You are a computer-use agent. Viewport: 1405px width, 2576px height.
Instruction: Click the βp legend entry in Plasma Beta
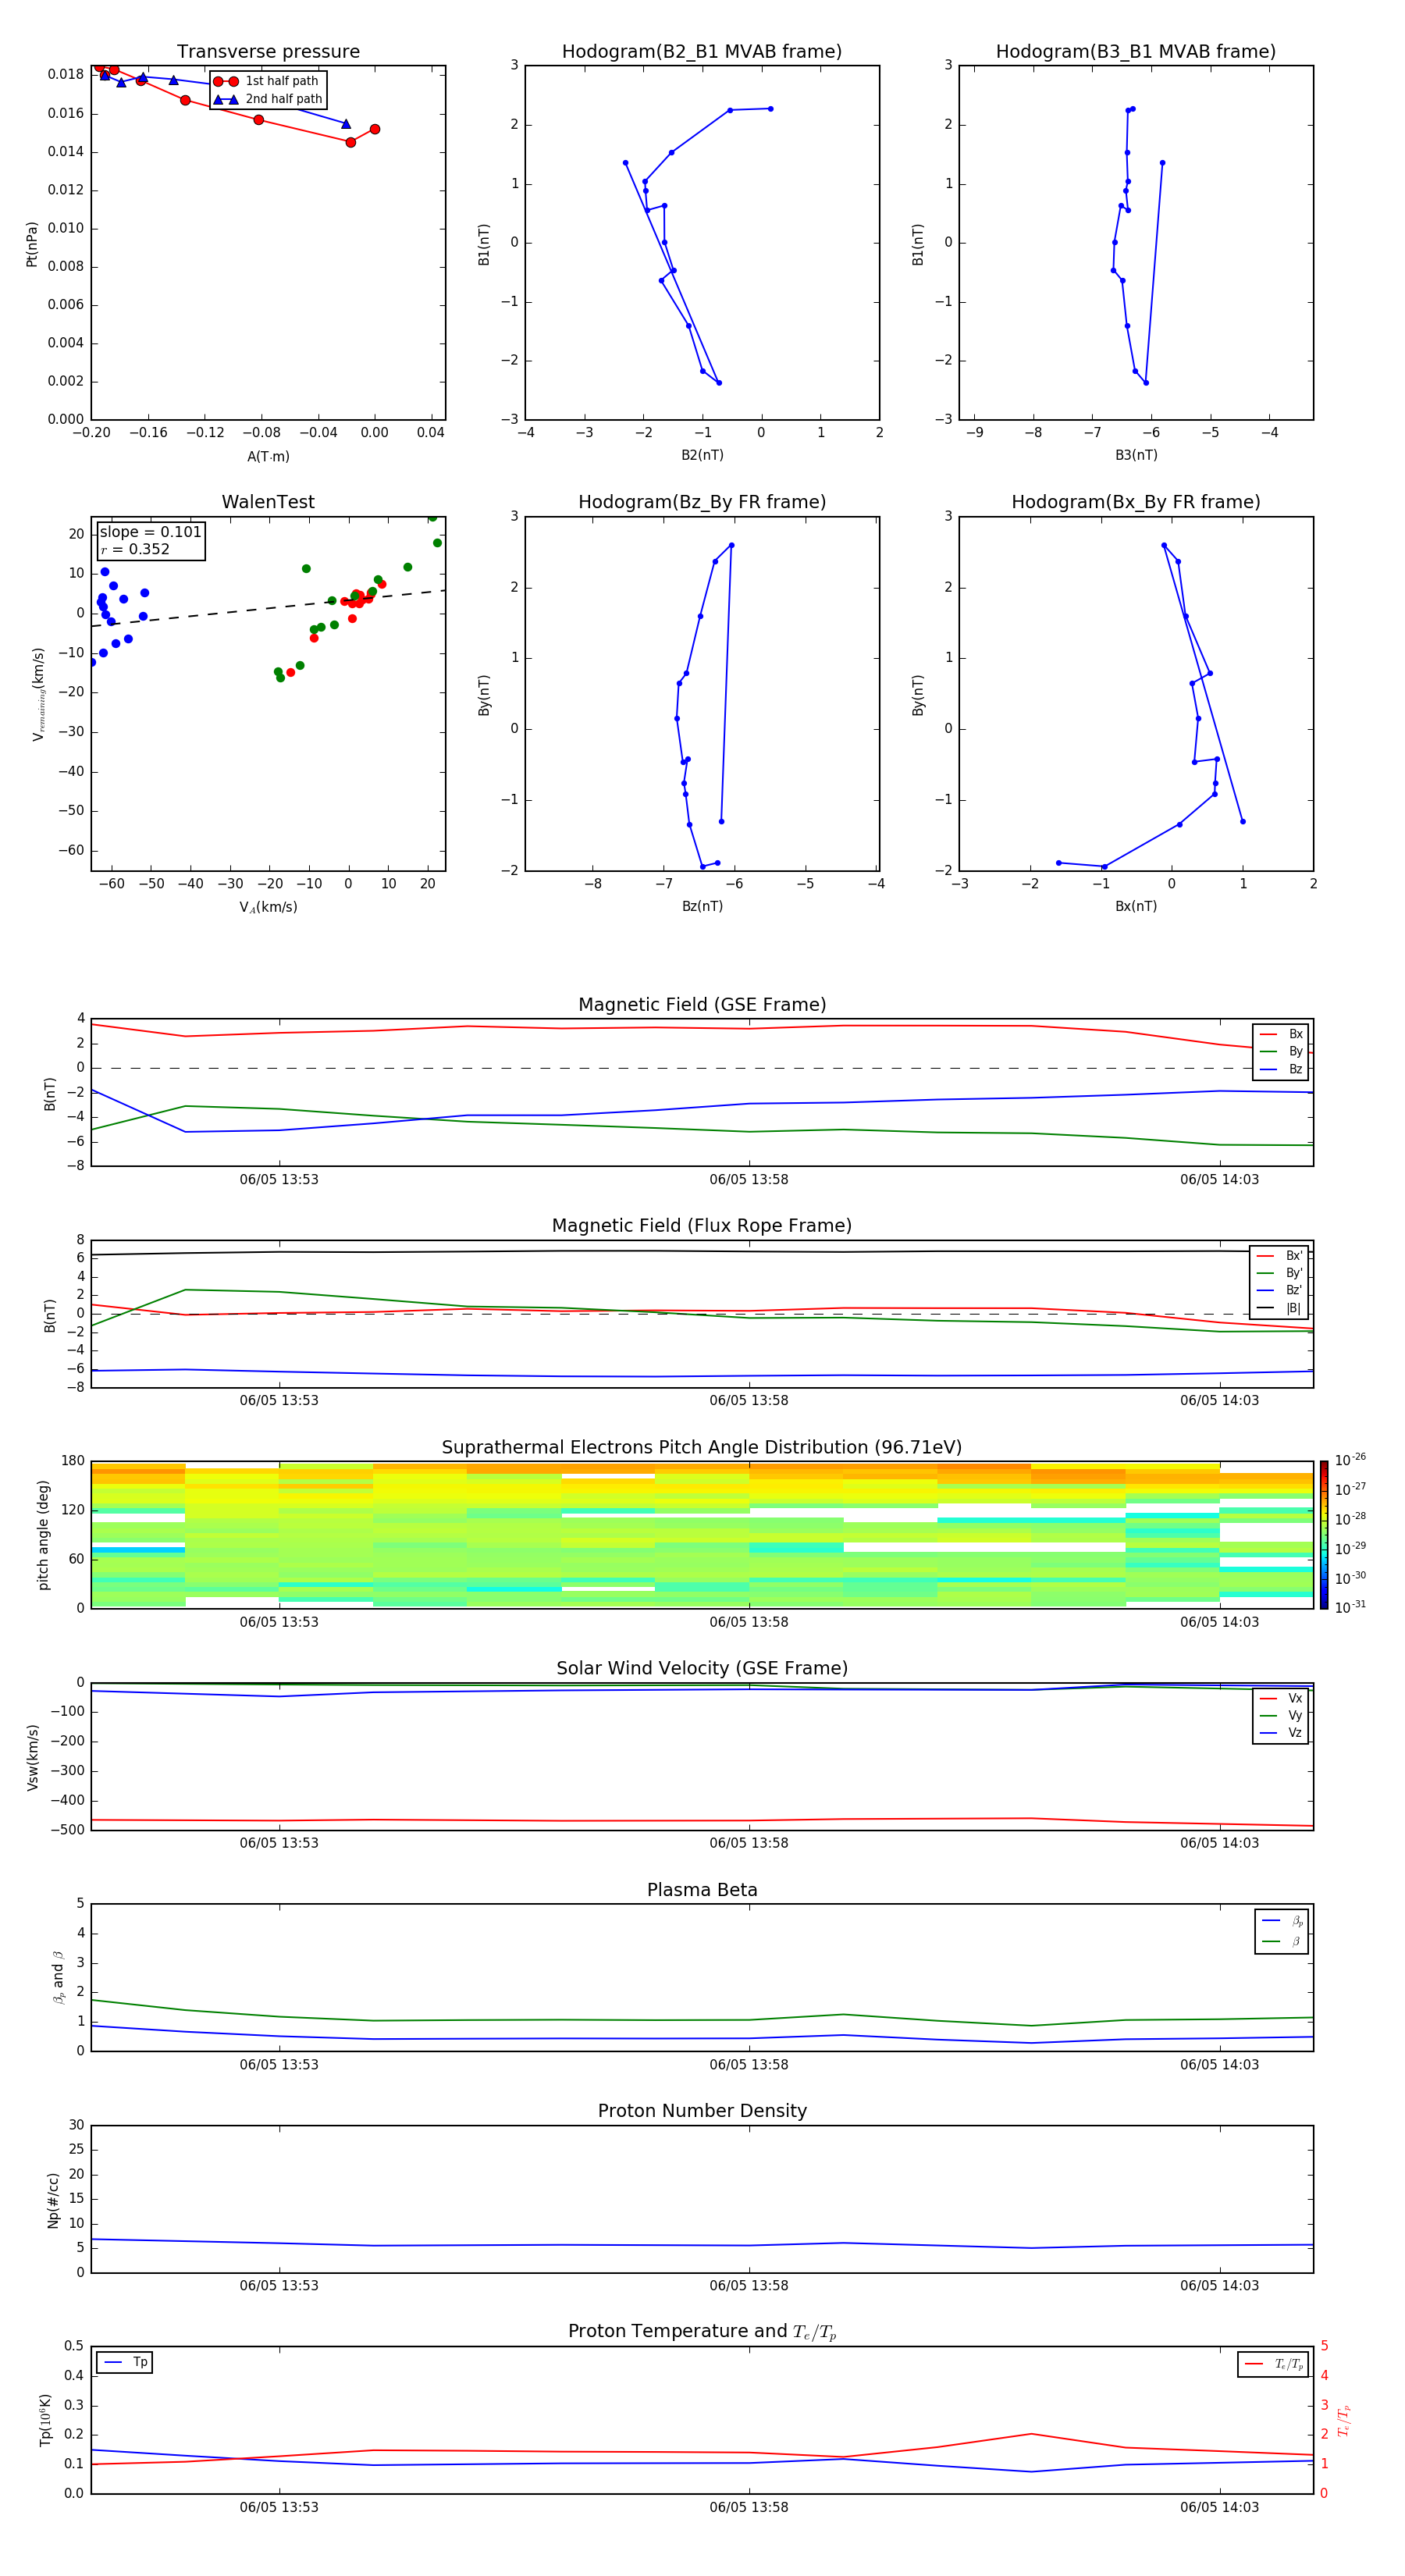(x=1282, y=1922)
